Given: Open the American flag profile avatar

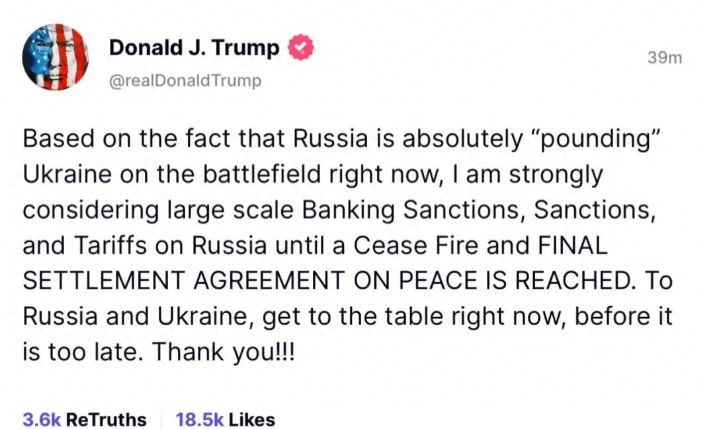Looking at the screenshot, I should click(x=55, y=57).
